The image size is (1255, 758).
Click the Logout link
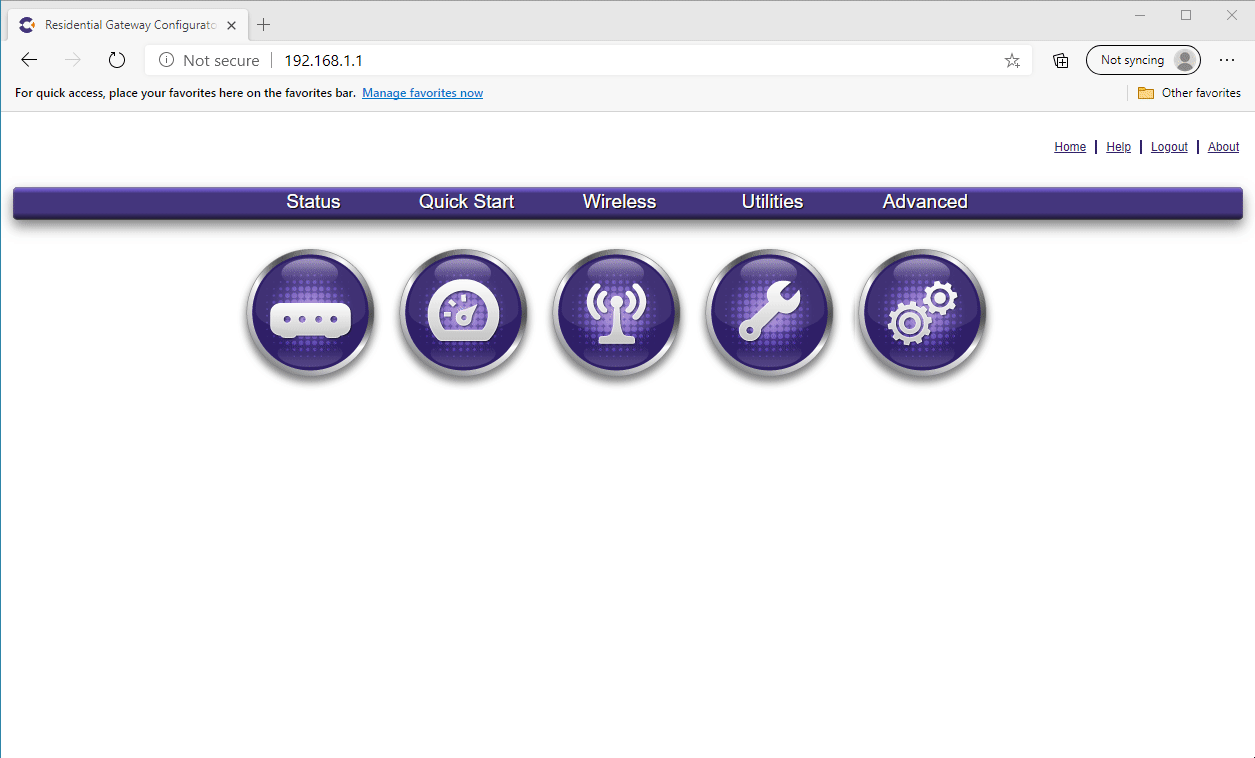click(1169, 147)
